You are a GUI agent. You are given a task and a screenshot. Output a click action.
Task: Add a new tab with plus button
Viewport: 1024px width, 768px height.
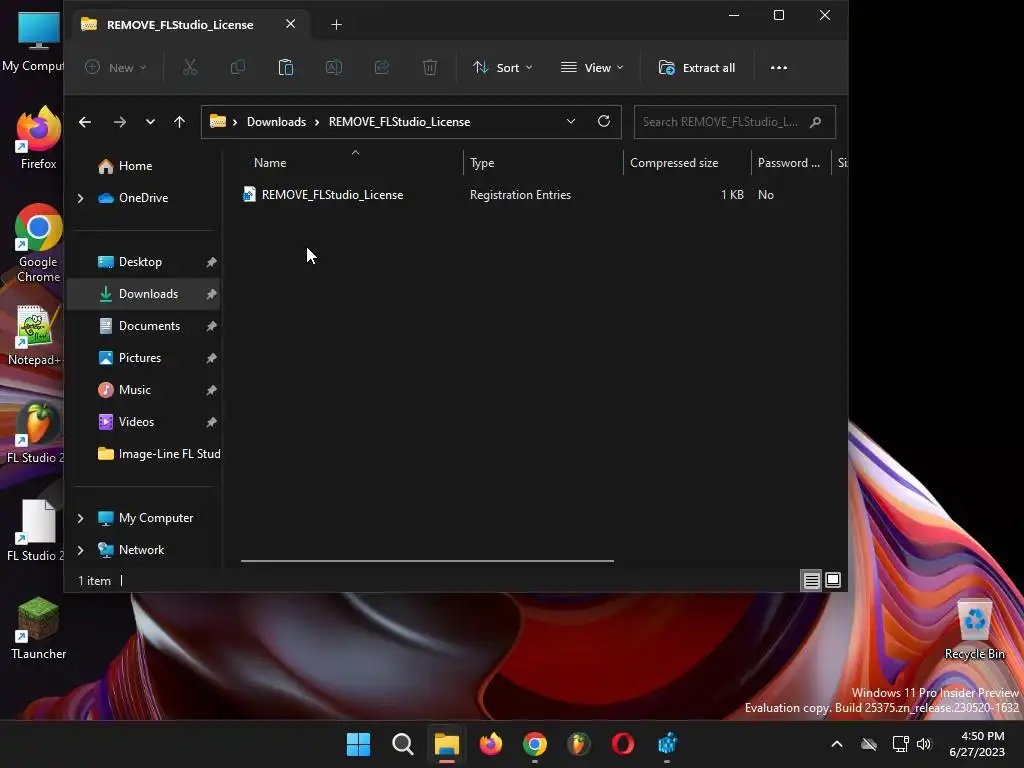point(336,25)
